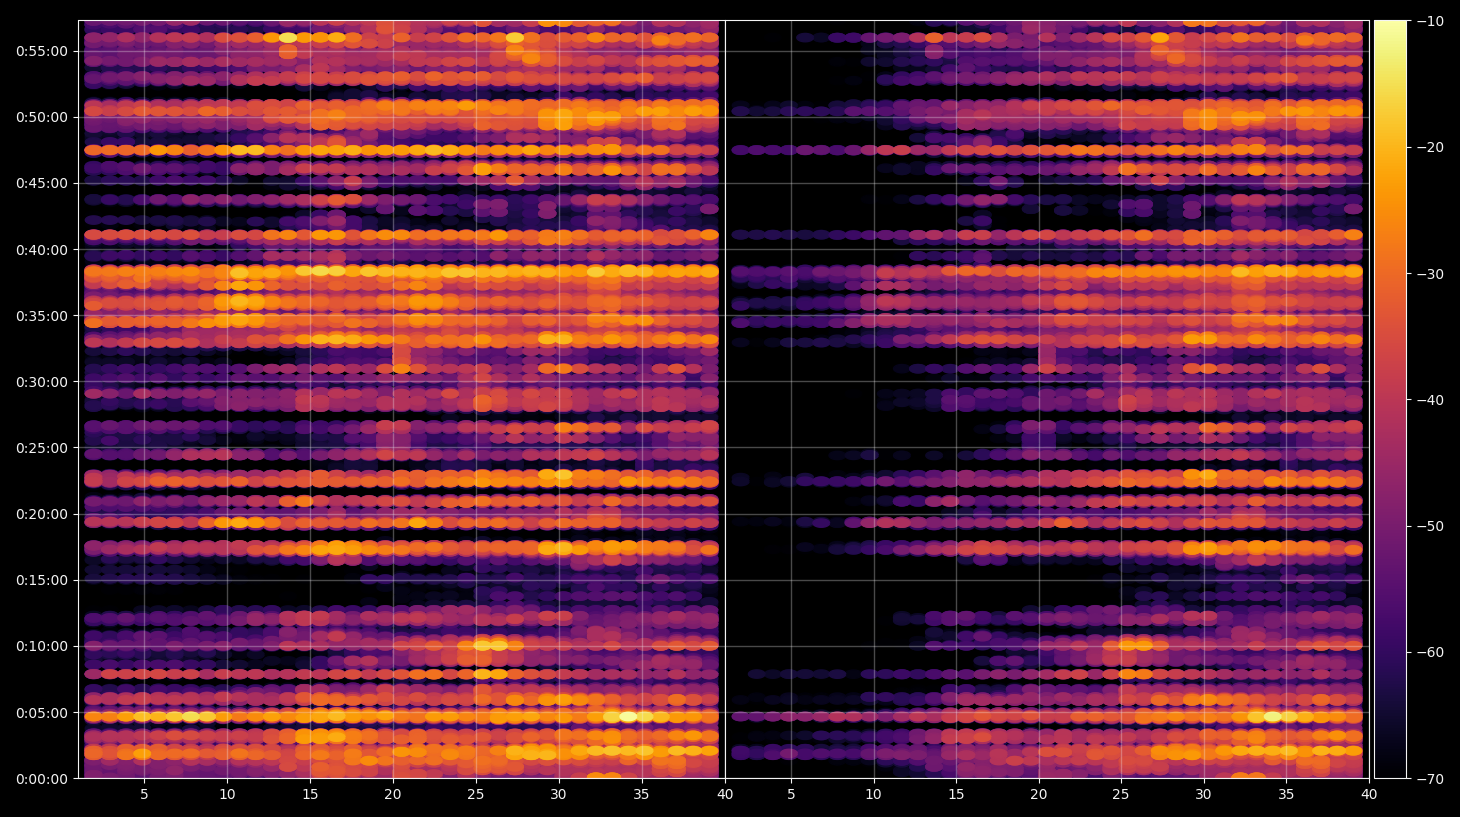The width and height of the screenshot is (1460, 817).
Task: Select the −40 colorbar tick label
Action: (x=1430, y=400)
